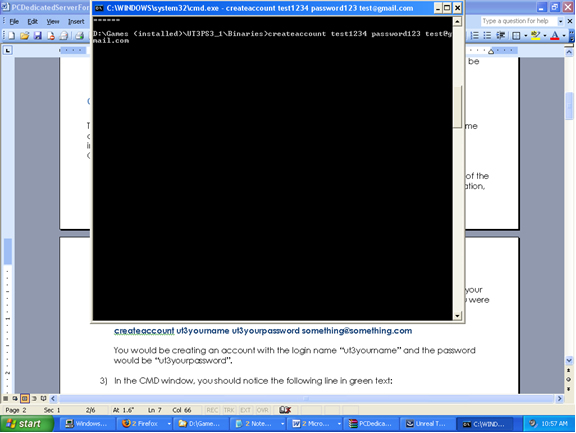This screenshot has height=433, width=576.
Task: Click the spelling and grammar status icon
Action: tap(285, 409)
